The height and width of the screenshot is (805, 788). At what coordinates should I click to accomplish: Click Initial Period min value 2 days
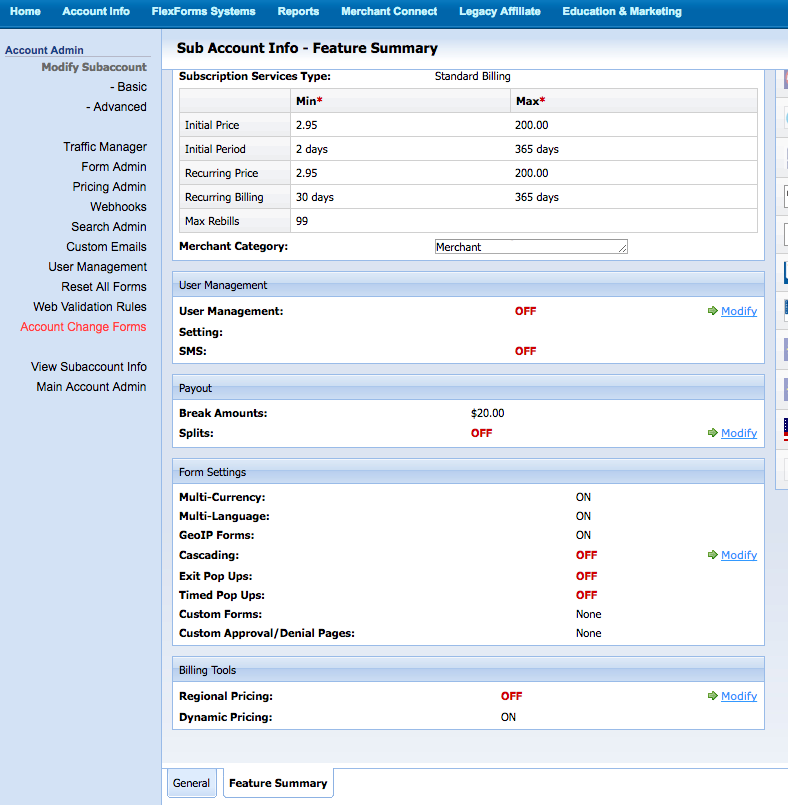pos(312,149)
